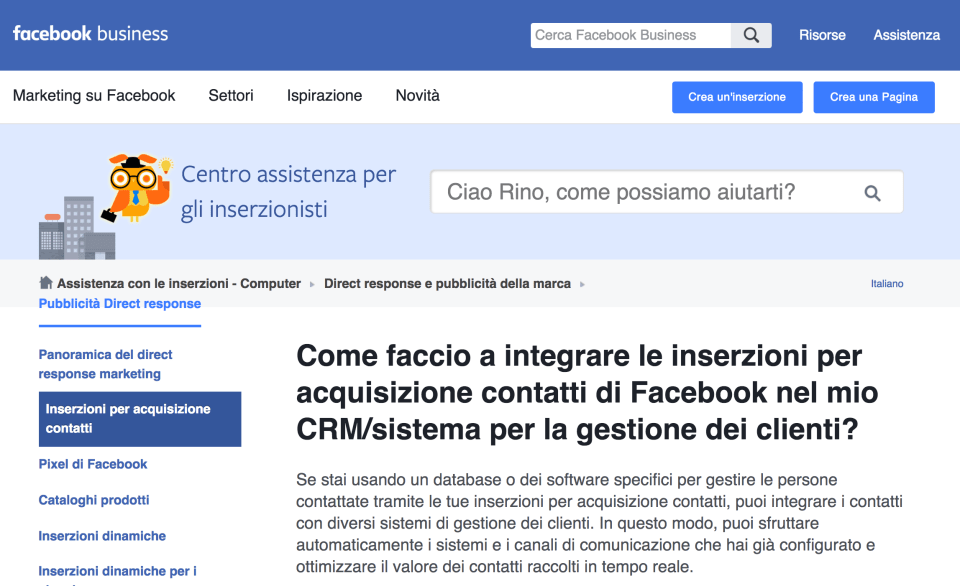Click the Crea una Pagina button

tap(874, 97)
